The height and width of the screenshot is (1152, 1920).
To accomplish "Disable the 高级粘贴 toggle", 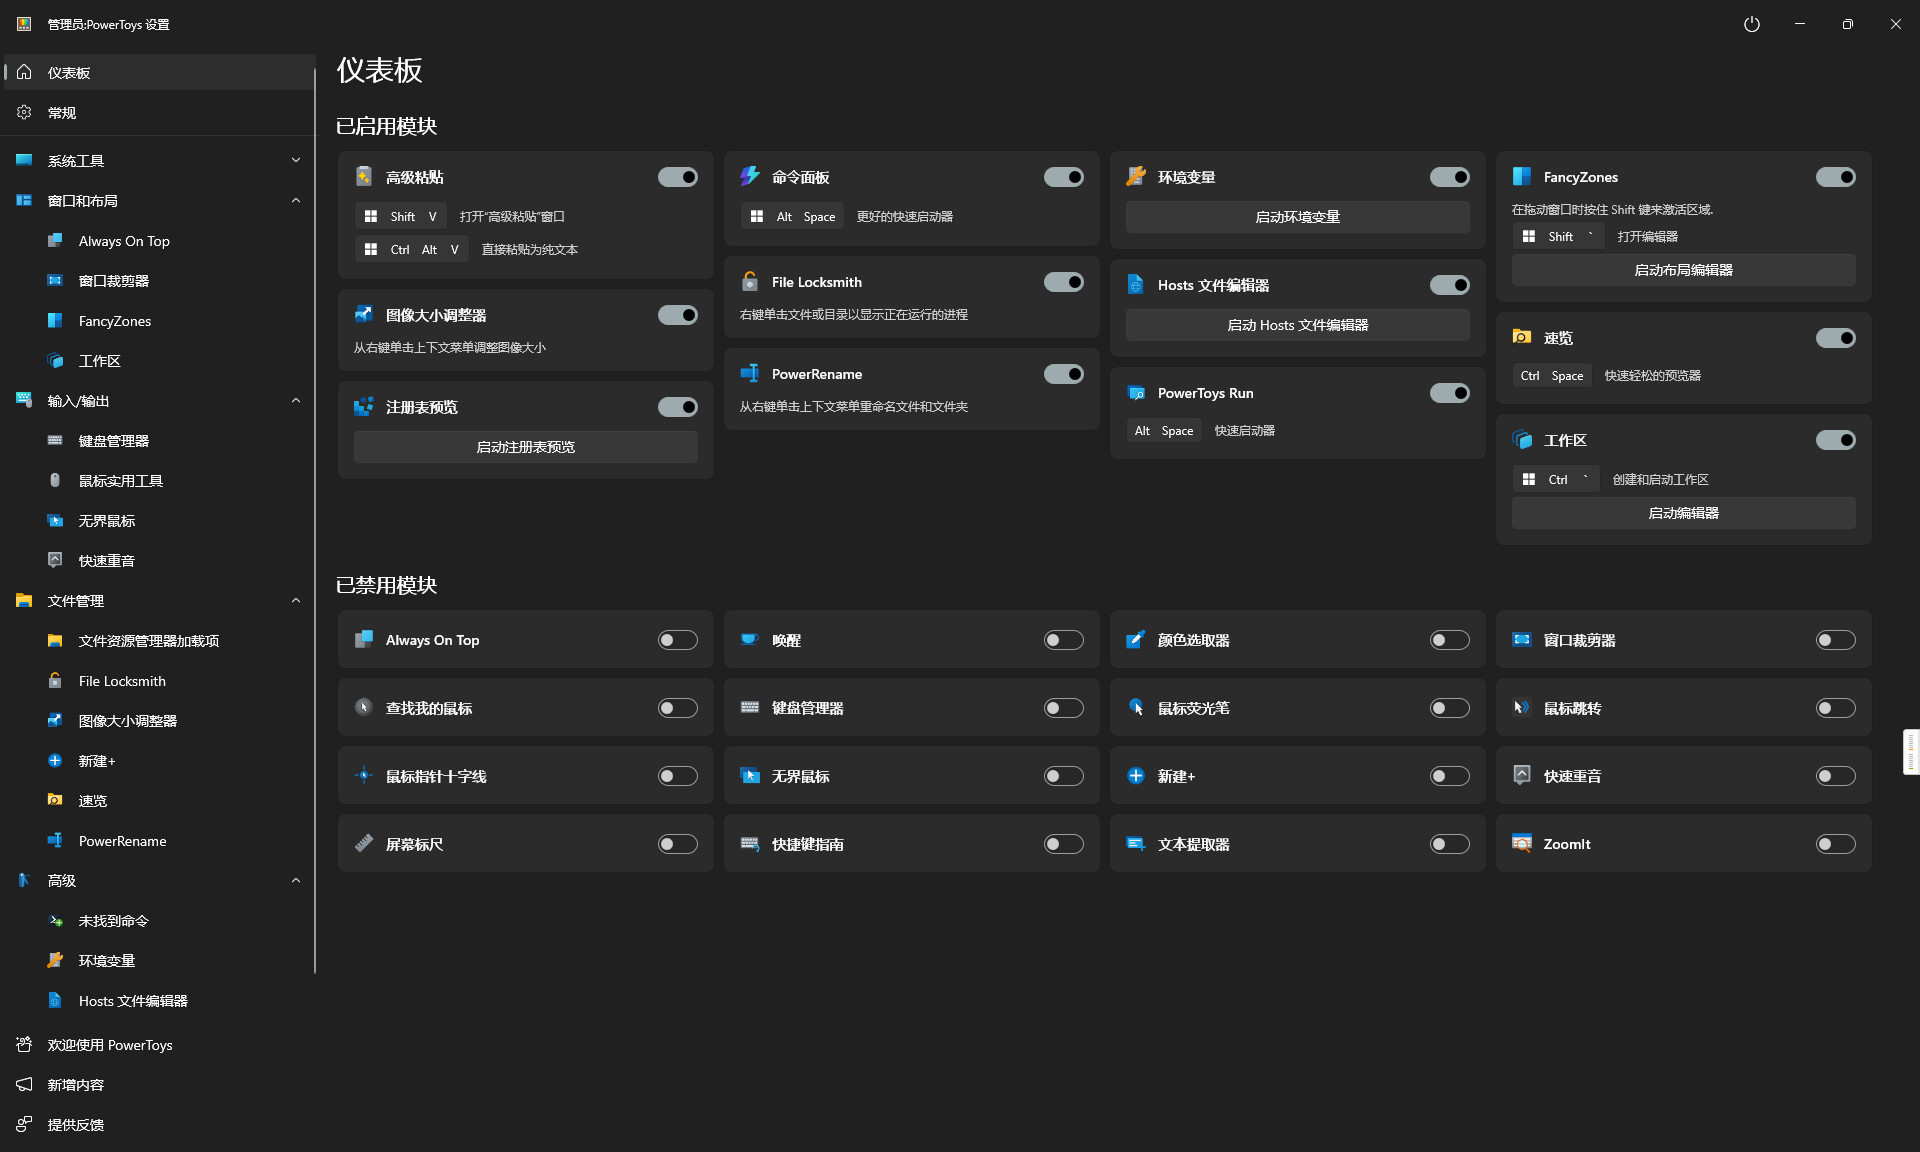I will (677, 177).
